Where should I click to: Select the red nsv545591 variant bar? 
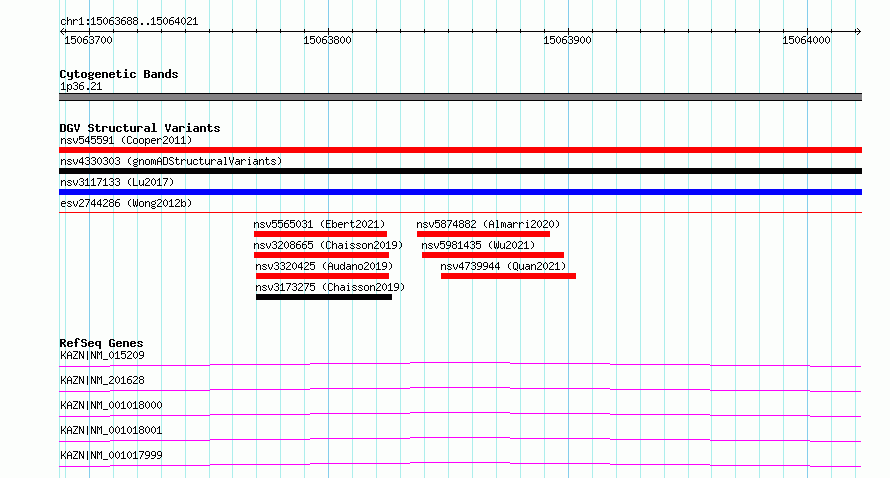pyautogui.click(x=460, y=150)
